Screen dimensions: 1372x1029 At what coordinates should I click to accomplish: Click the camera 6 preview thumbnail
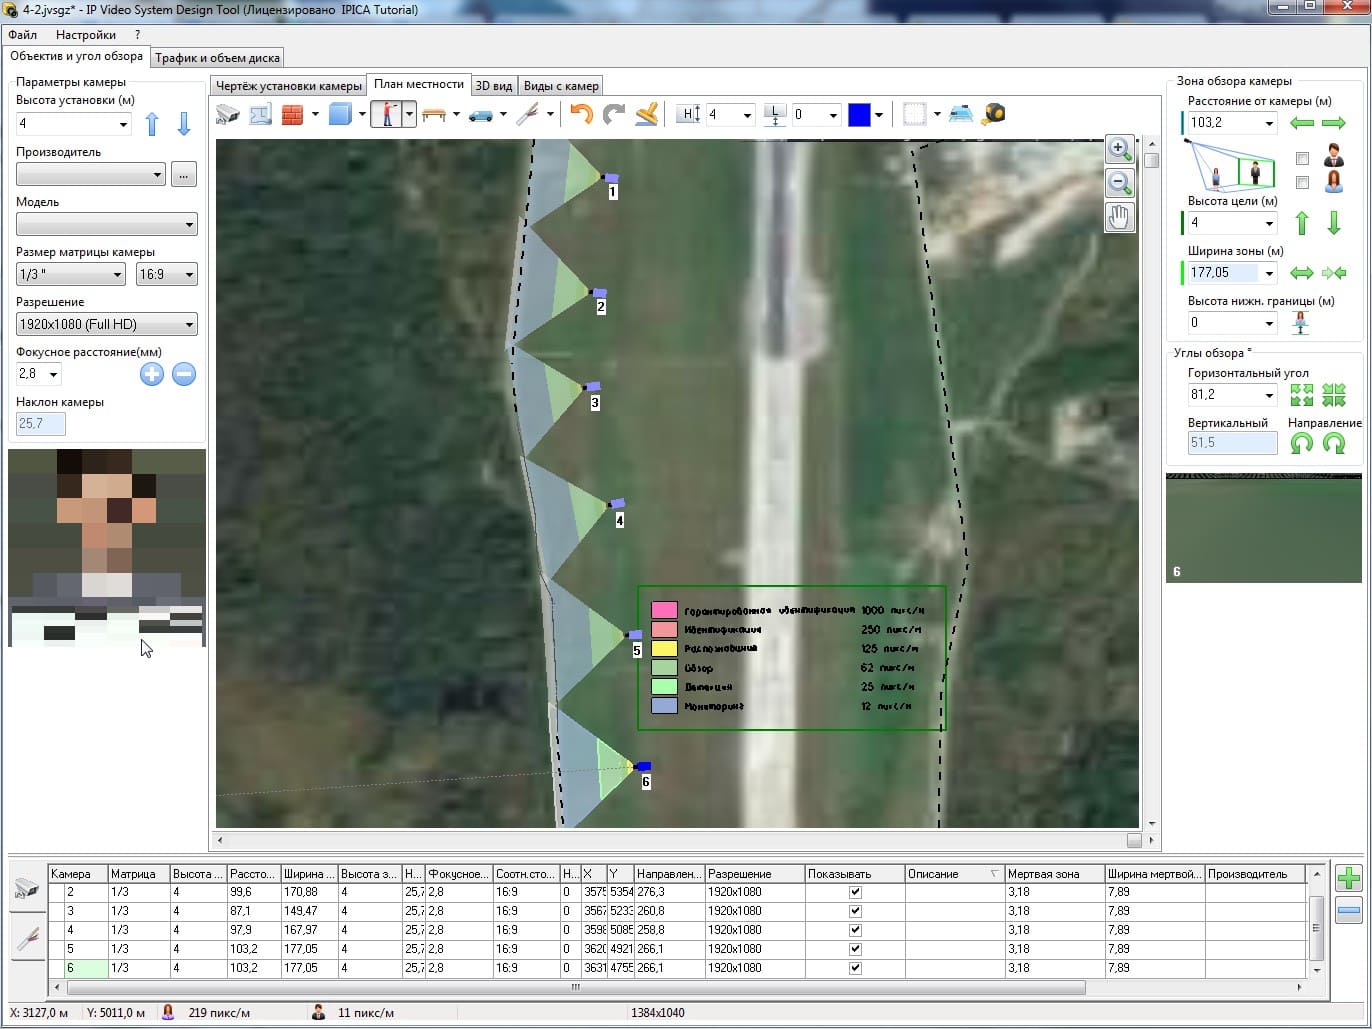pyautogui.click(x=1263, y=528)
